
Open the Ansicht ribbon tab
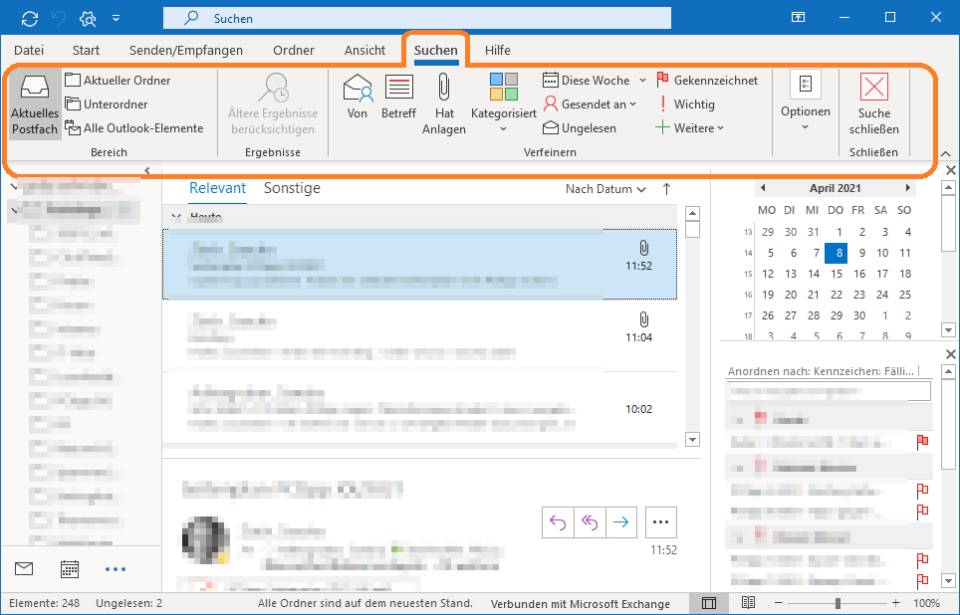[x=365, y=50]
